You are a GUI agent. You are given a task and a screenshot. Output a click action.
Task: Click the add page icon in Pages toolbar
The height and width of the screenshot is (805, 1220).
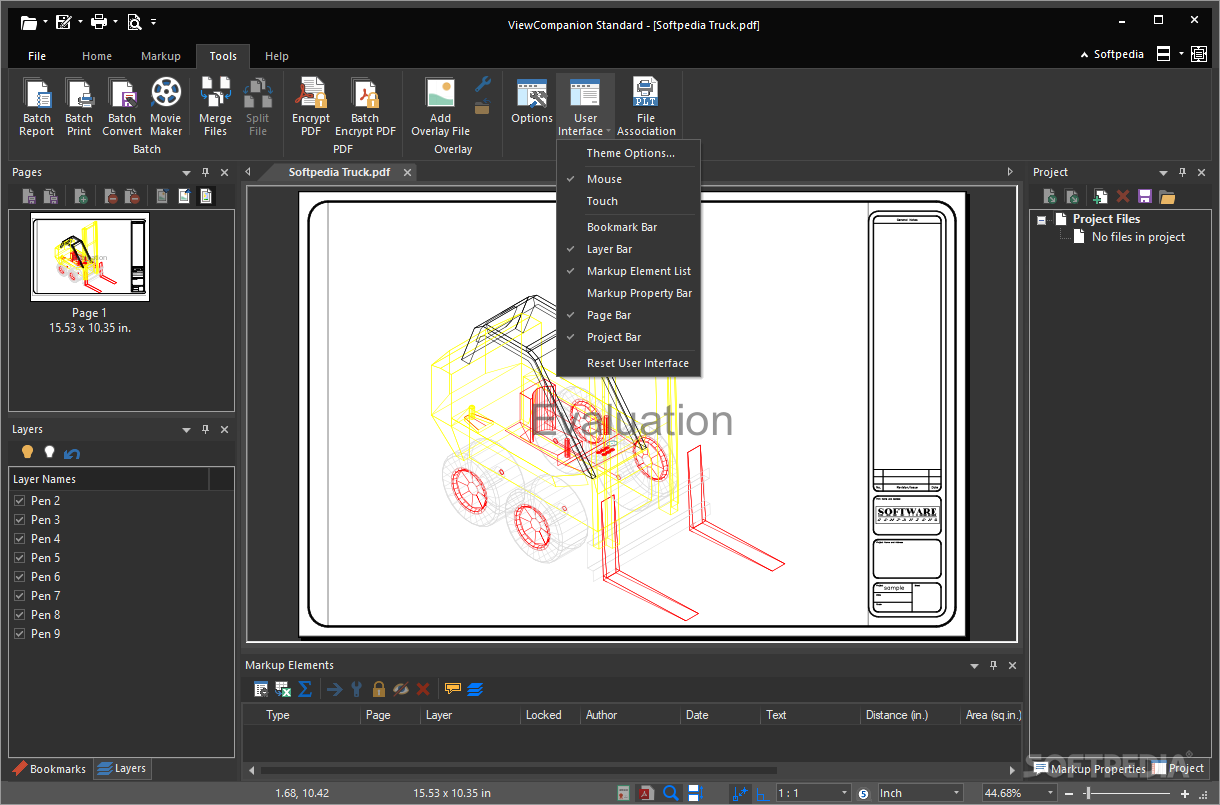pos(80,196)
